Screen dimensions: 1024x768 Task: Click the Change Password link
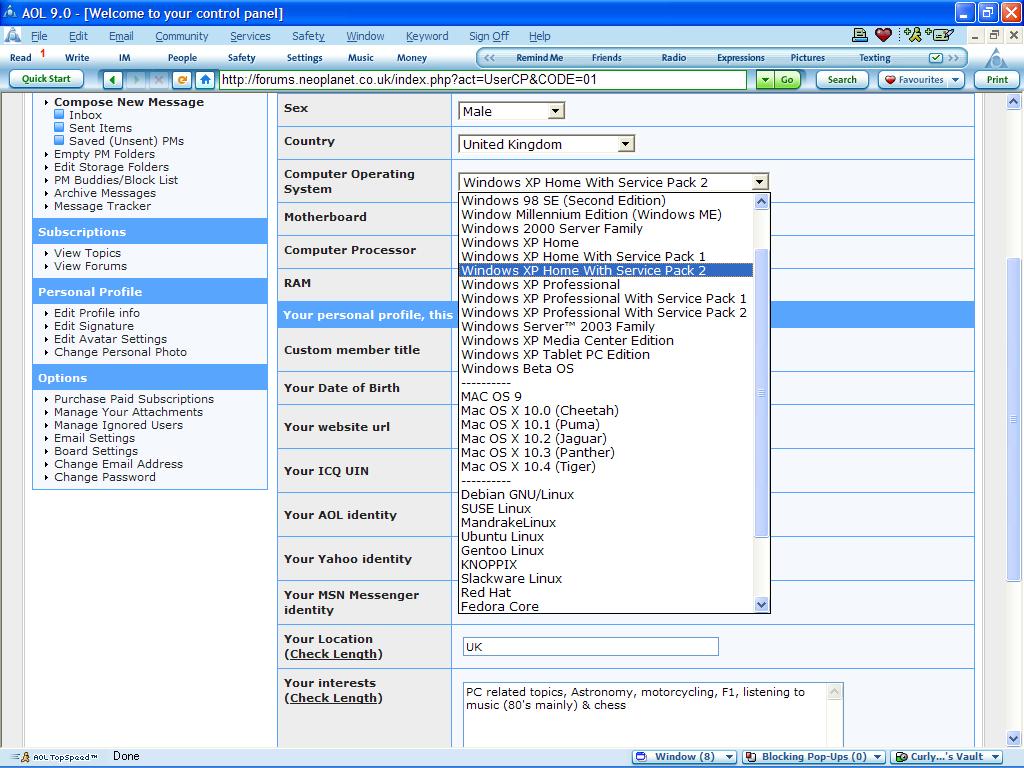[104, 477]
